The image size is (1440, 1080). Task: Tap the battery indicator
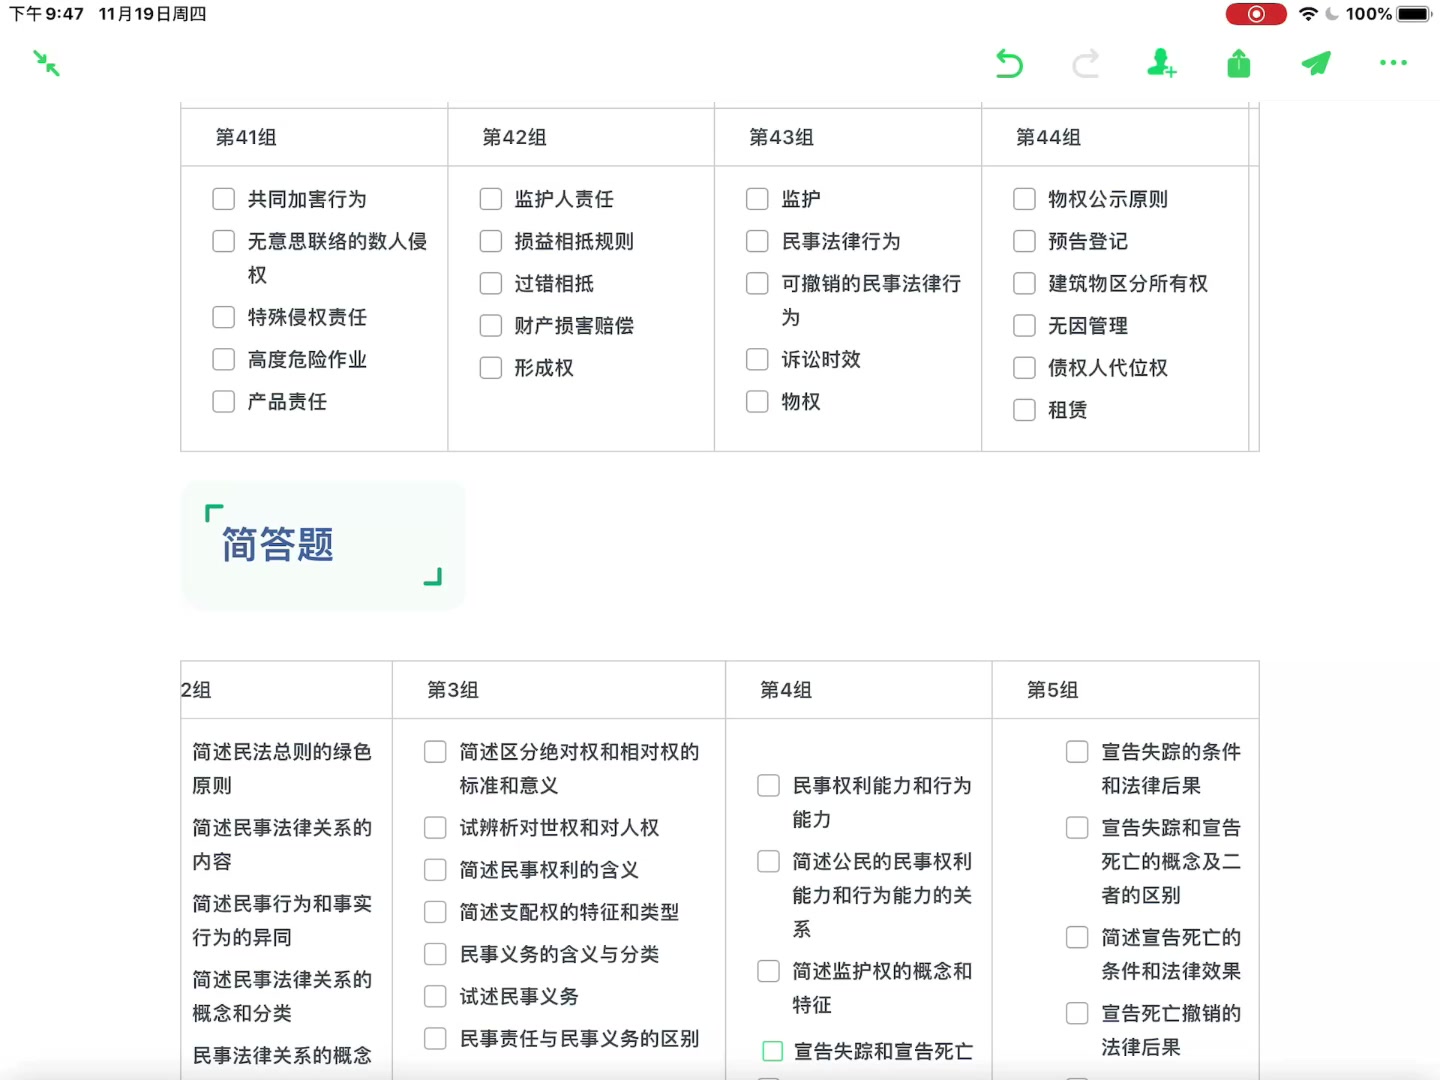pyautogui.click(x=1415, y=14)
